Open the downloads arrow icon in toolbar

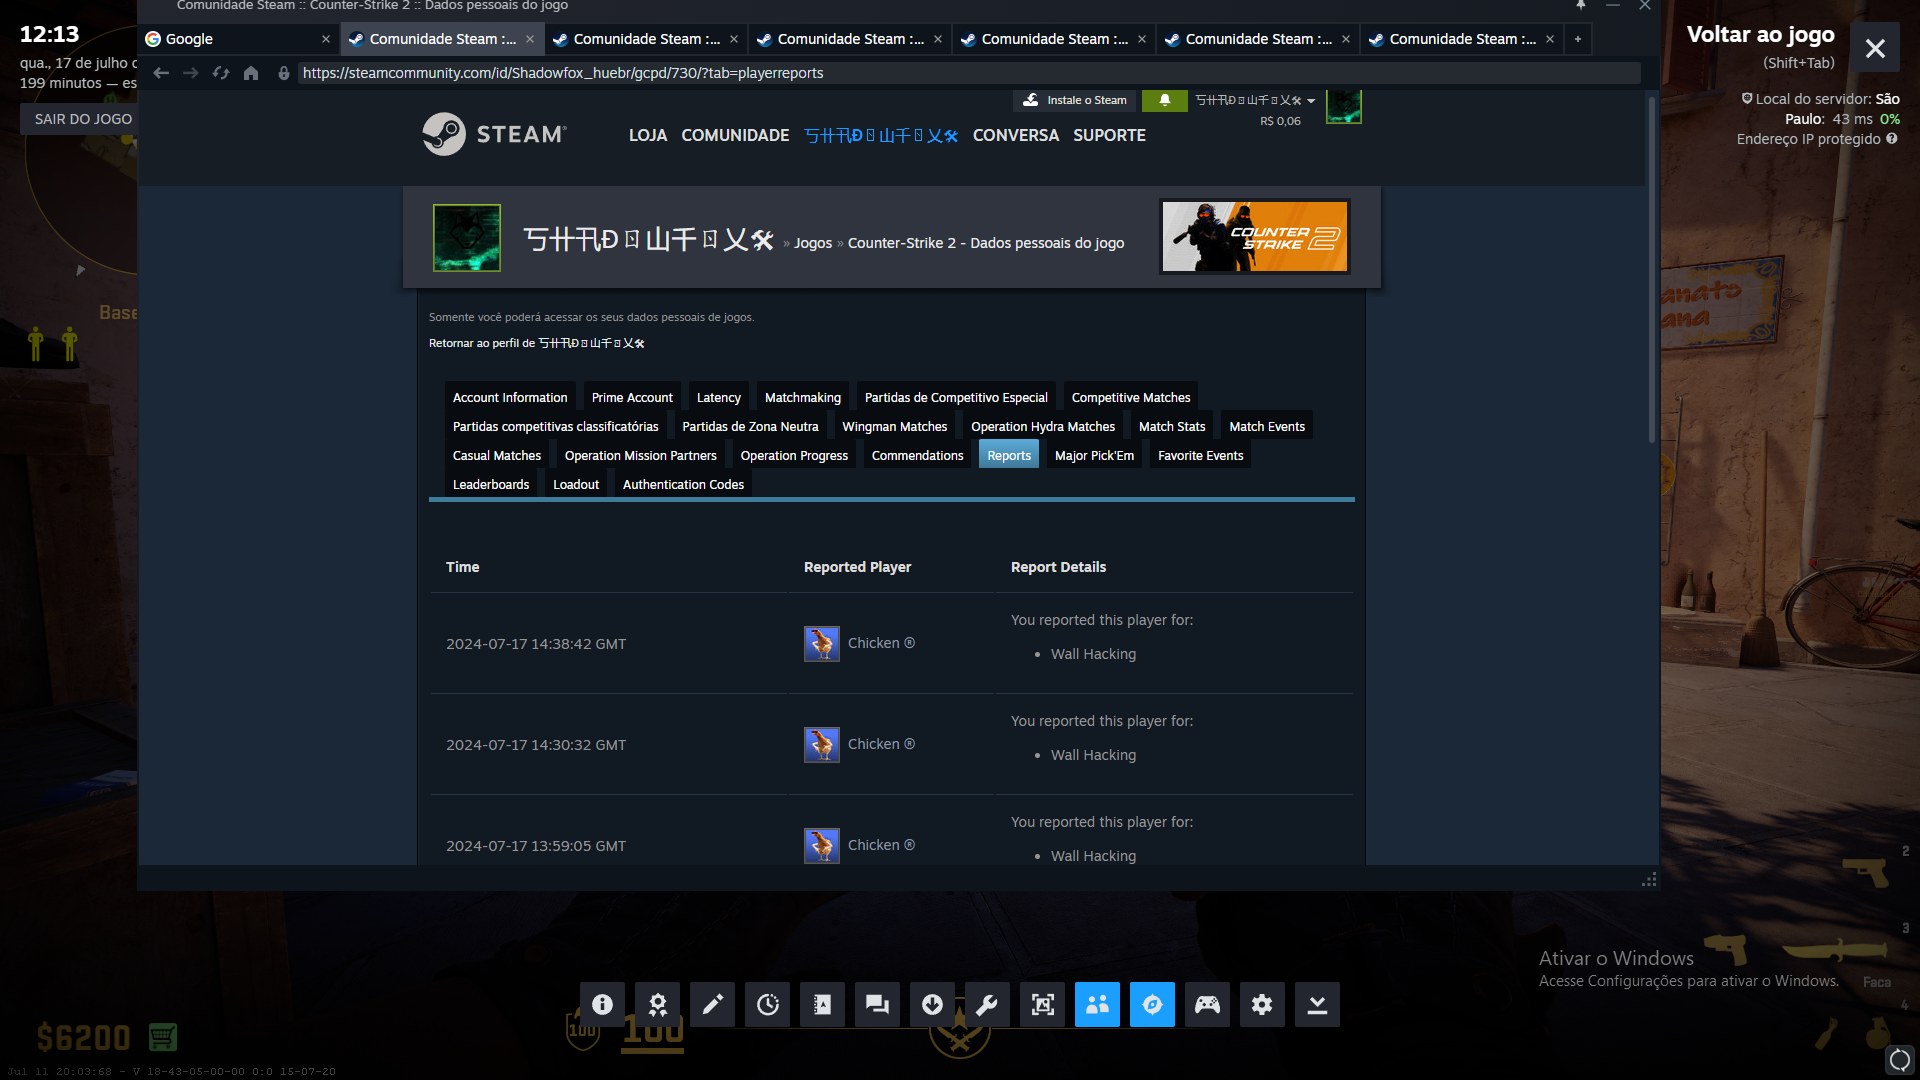[x=932, y=1005]
